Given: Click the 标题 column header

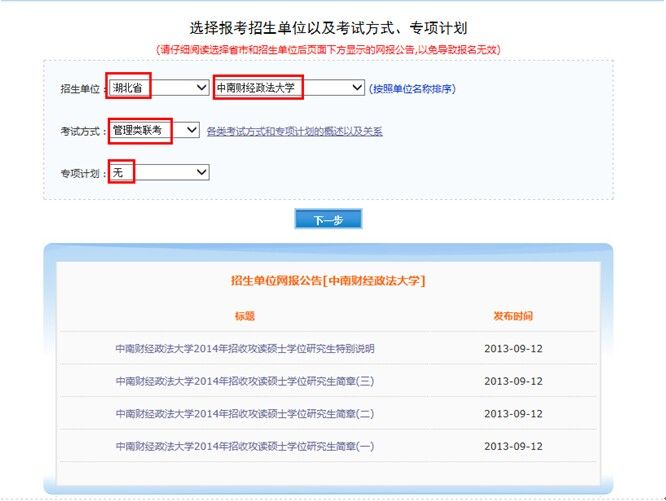Looking at the screenshot, I should click(x=245, y=316).
